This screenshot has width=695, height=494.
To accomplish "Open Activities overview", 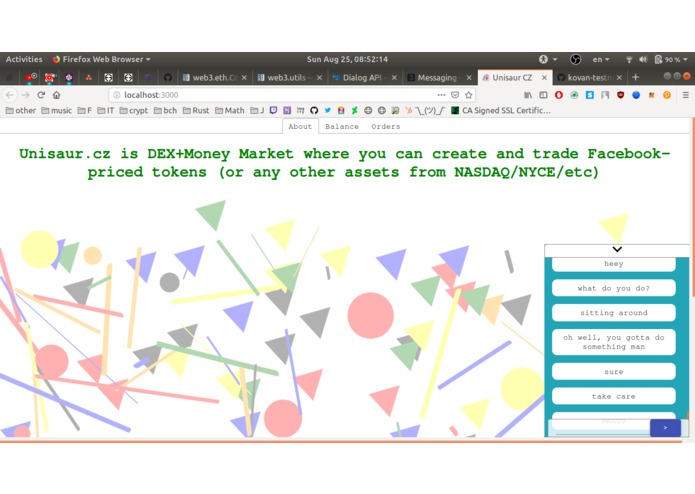I will coord(24,59).
